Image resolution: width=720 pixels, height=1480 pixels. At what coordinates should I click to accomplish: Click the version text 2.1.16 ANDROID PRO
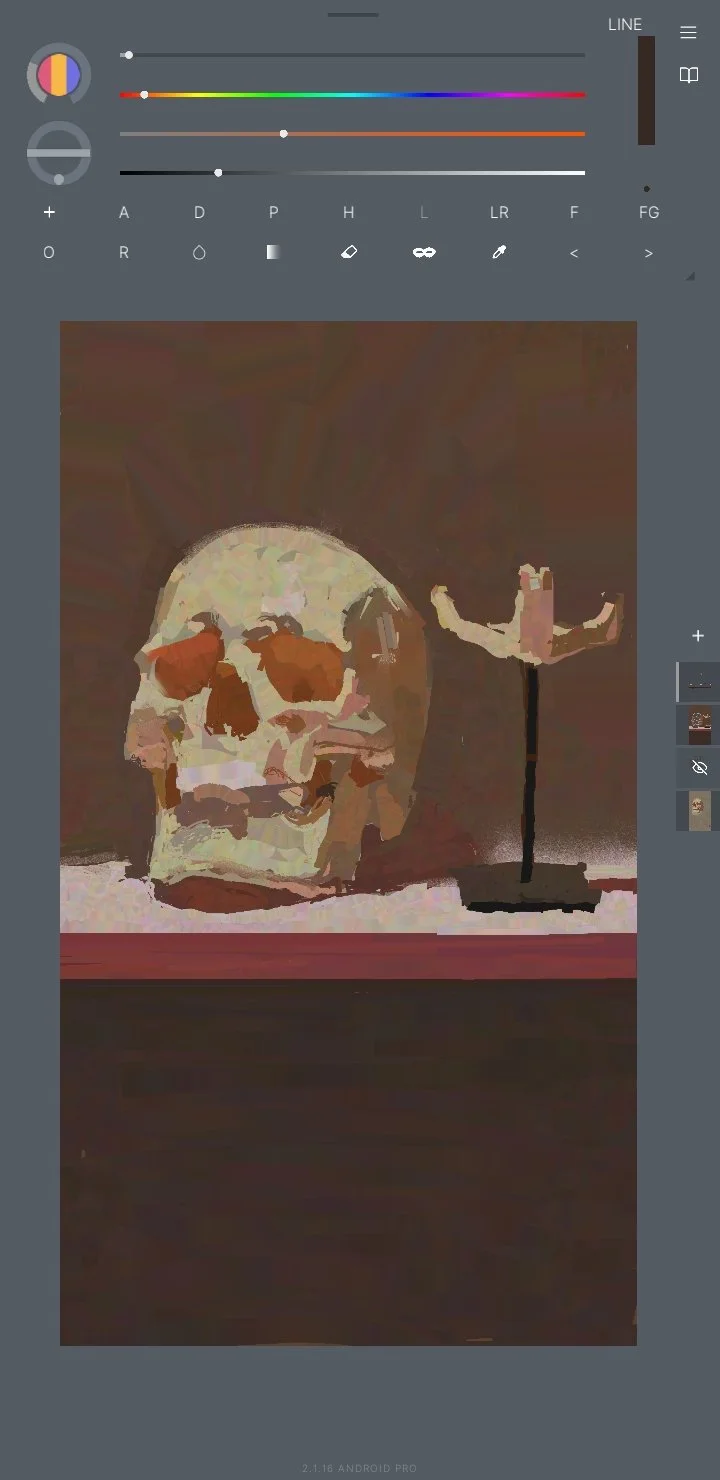coord(360,1468)
